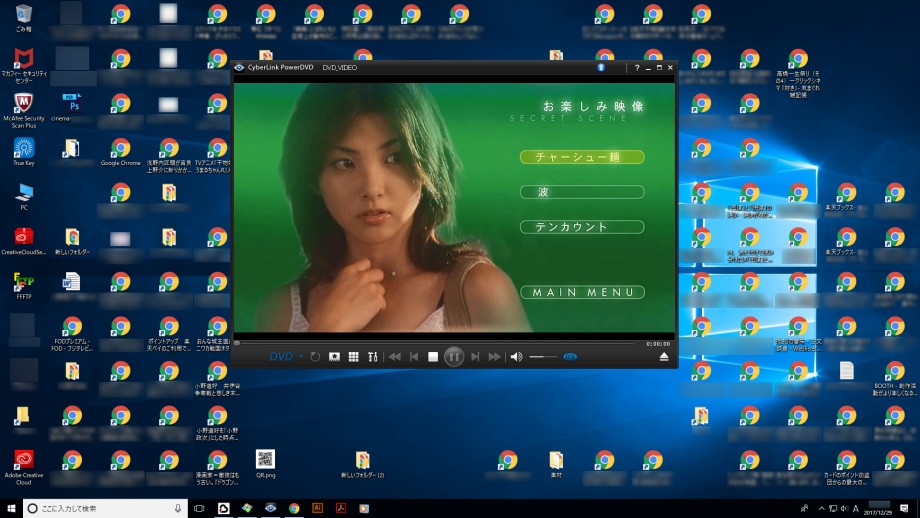The width and height of the screenshot is (920, 518).
Task: Open the chapter grid menu icon
Action: click(x=353, y=357)
